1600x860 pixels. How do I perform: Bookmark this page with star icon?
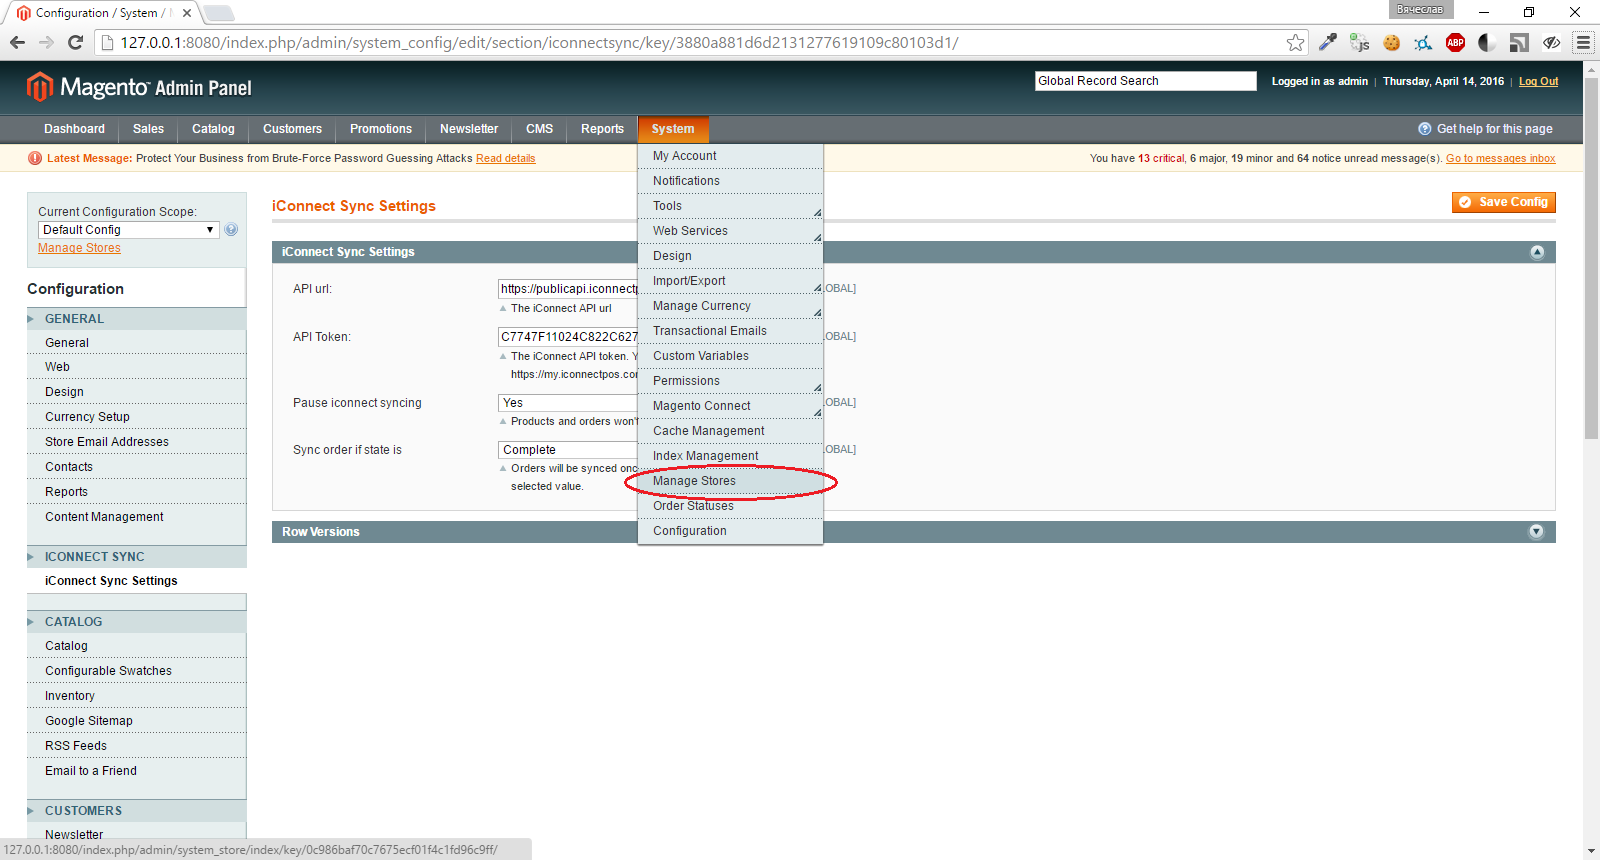[1295, 42]
